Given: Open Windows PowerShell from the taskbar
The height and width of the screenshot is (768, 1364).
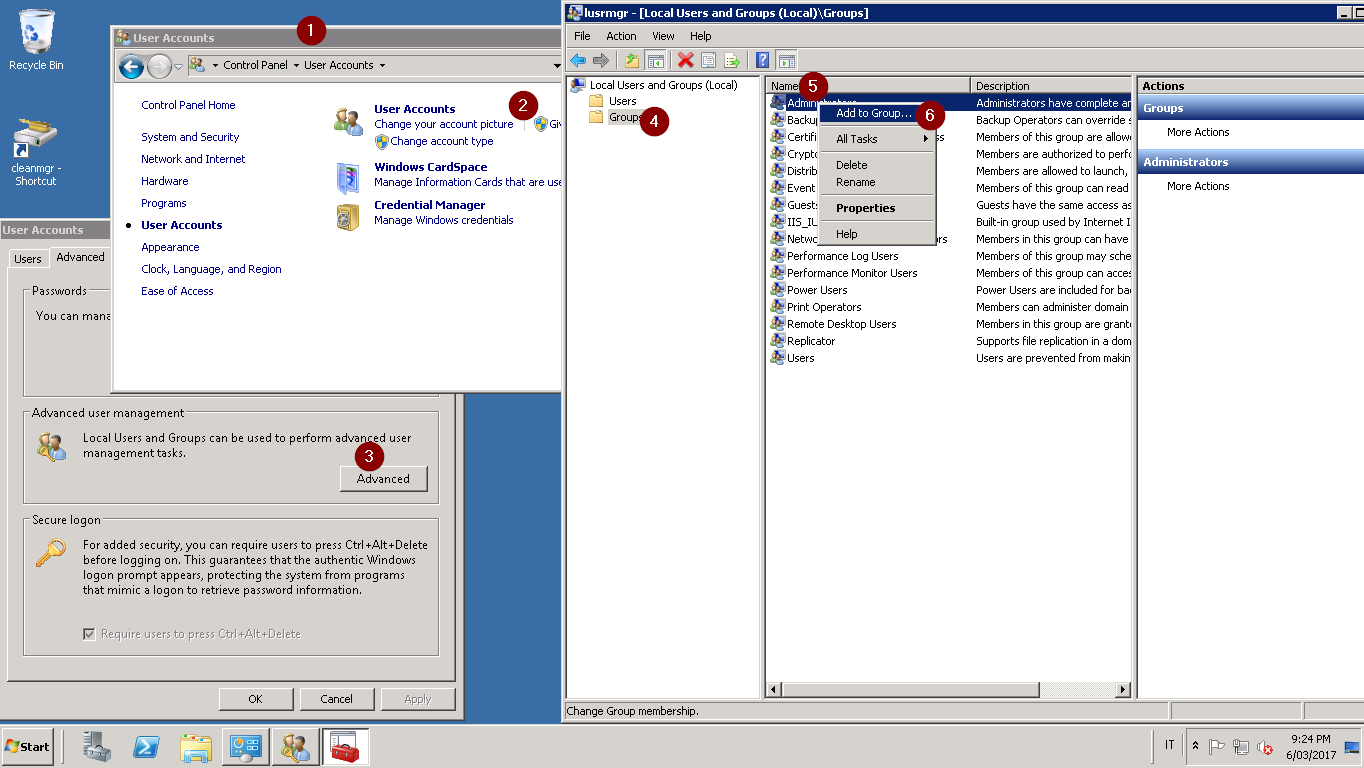Looking at the screenshot, I should [x=147, y=746].
